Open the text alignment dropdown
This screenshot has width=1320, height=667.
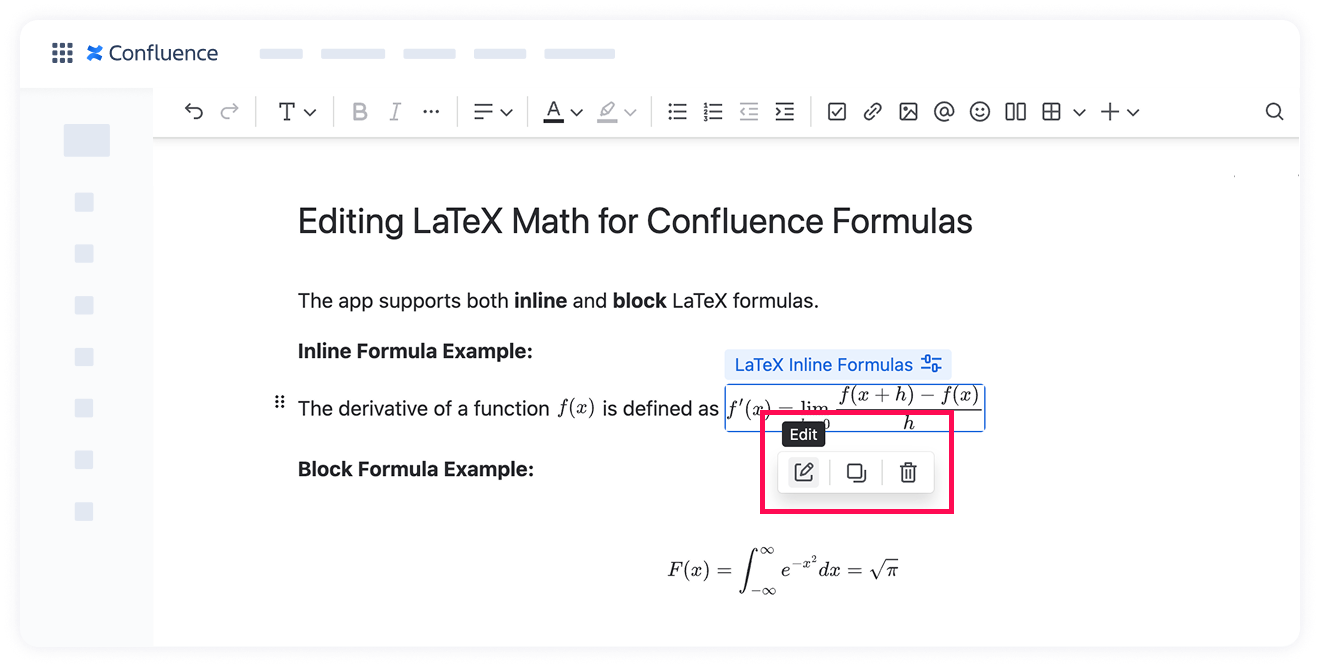click(493, 112)
